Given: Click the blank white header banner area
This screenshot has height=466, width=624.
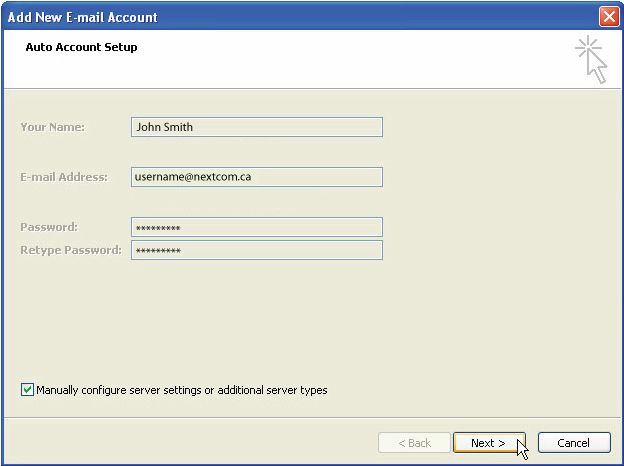Looking at the screenshot, I should click(350, 60).
